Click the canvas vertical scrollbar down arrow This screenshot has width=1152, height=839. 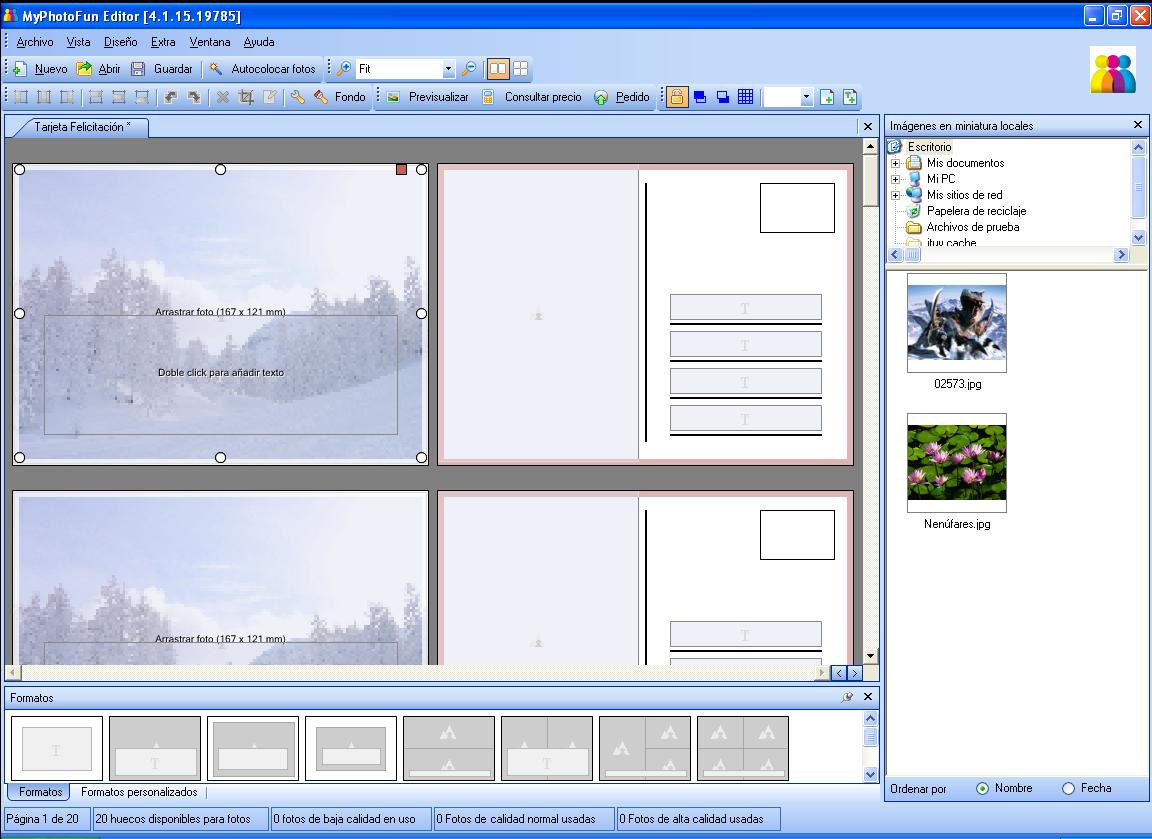coord(871,657)
